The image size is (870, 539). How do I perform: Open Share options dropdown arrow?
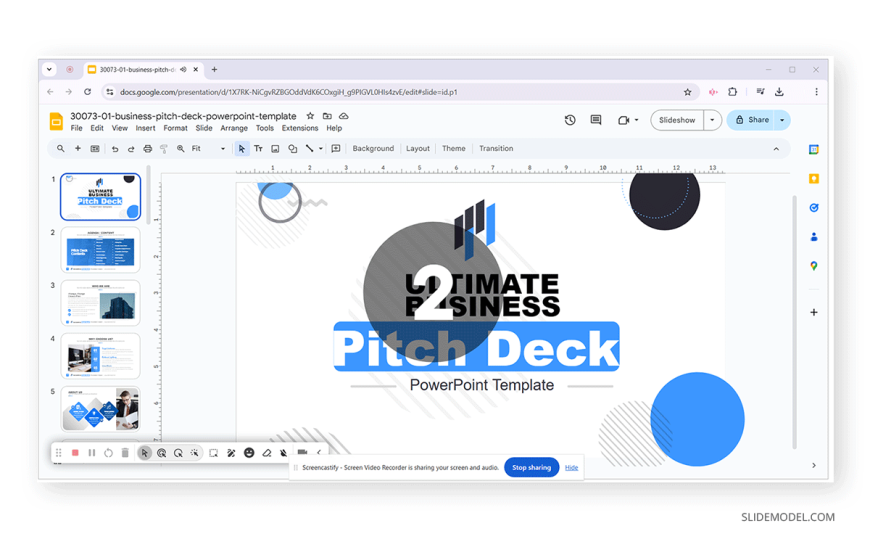coord(782,120)
